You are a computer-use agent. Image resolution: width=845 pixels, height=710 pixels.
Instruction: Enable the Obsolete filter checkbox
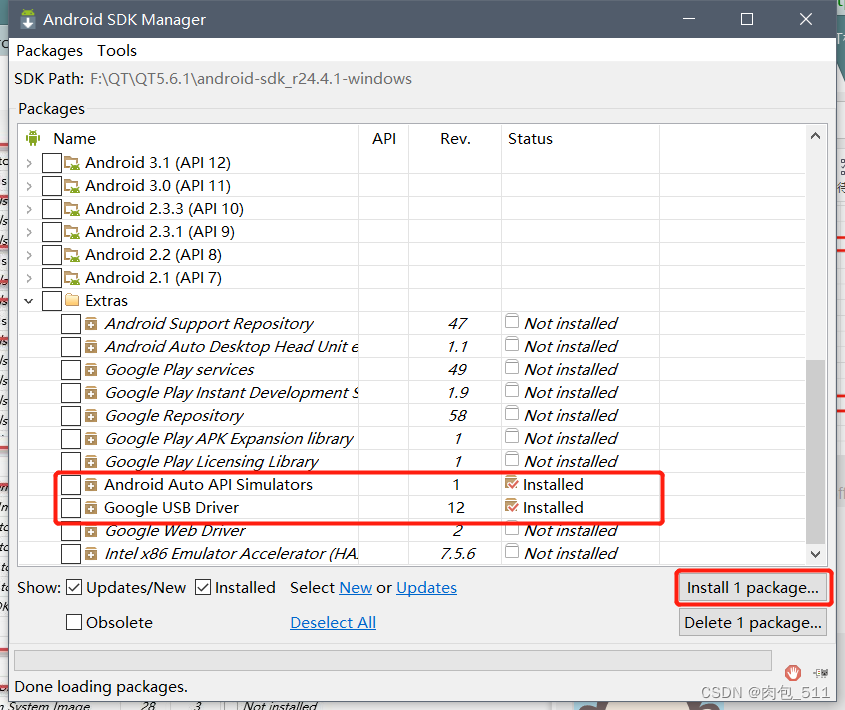pyautogui.click(x=74, y=622)
